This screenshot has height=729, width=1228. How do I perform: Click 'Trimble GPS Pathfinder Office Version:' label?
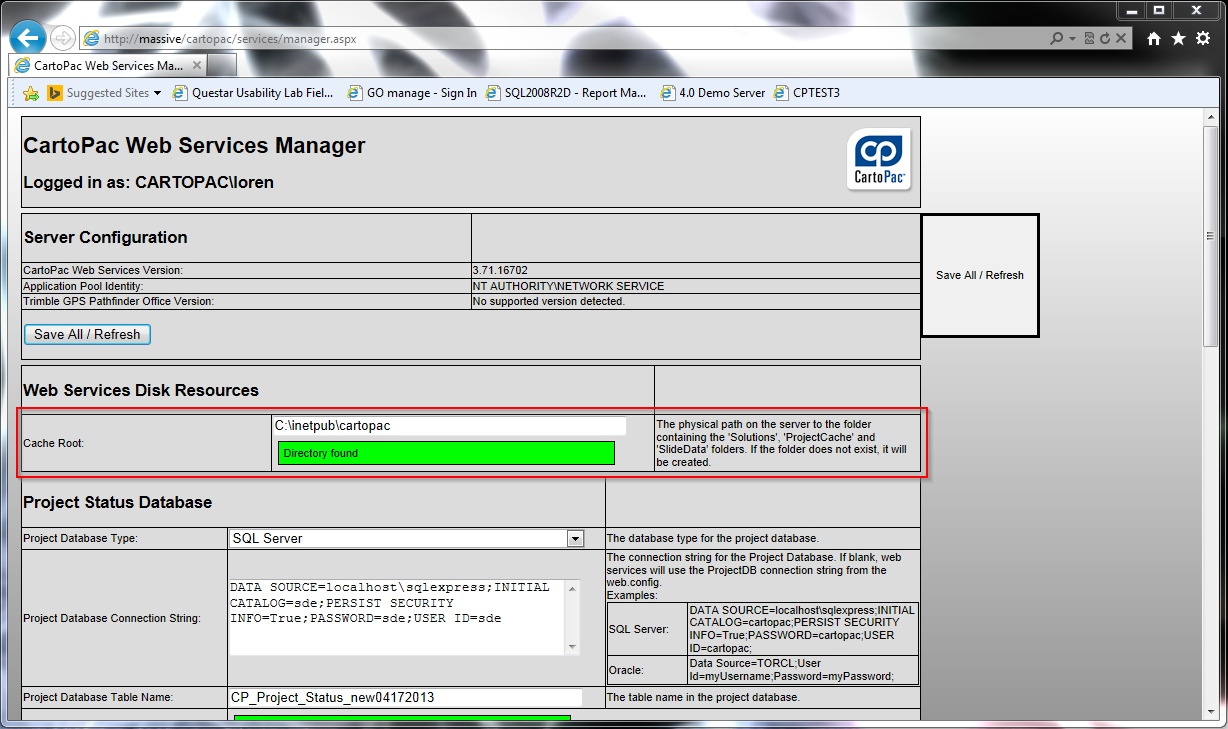click(119, 301)
